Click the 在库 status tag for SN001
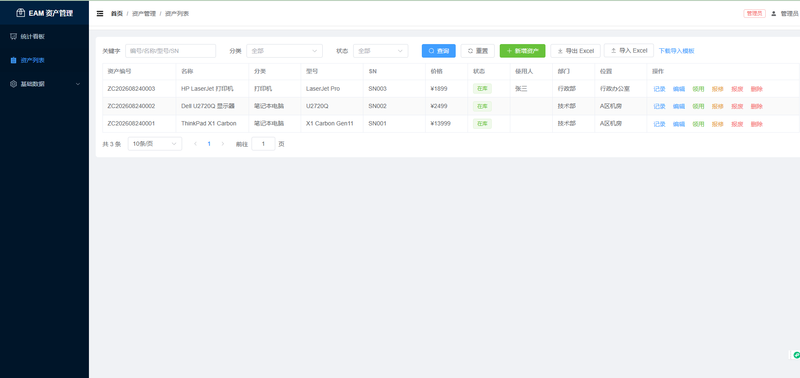 click(x=482, y=123)
